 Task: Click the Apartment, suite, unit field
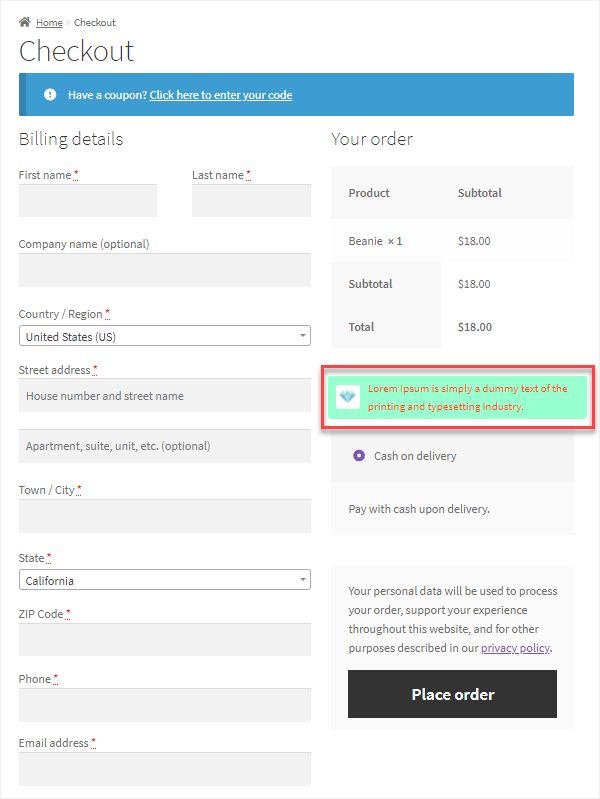[x=165, y=446]
